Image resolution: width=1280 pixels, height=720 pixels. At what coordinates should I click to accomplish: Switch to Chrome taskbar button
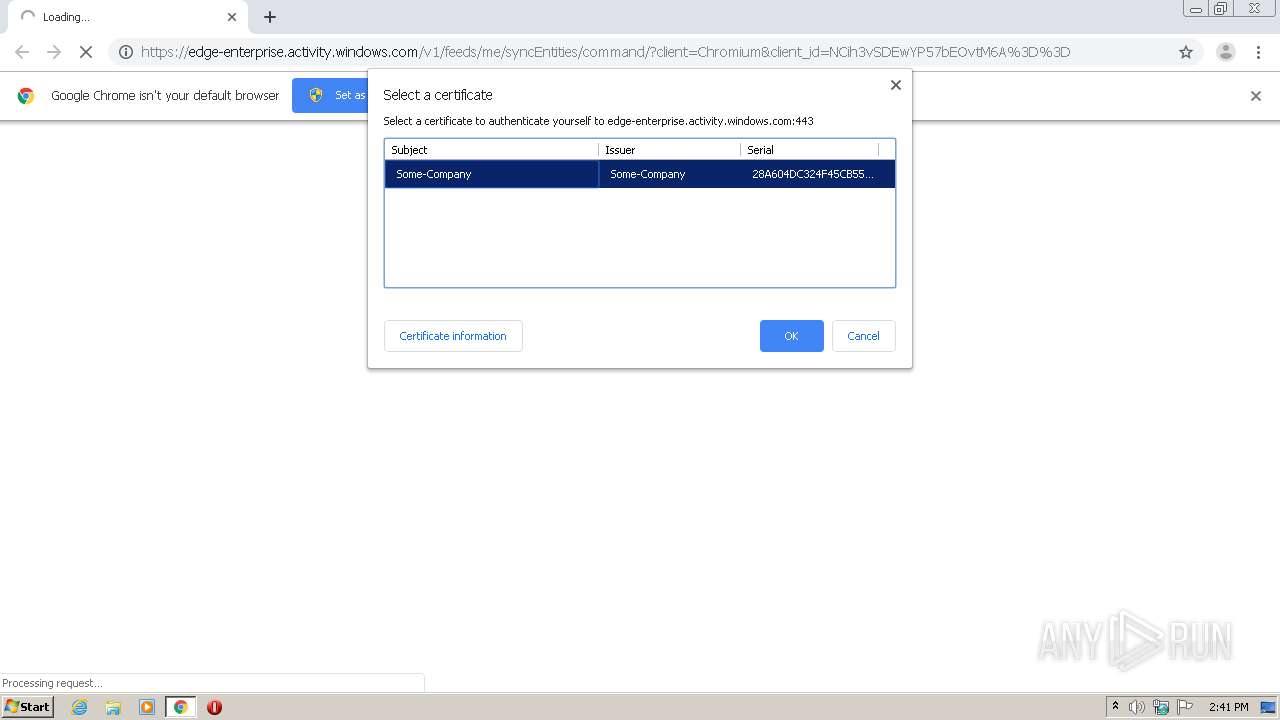pos(180,707)
